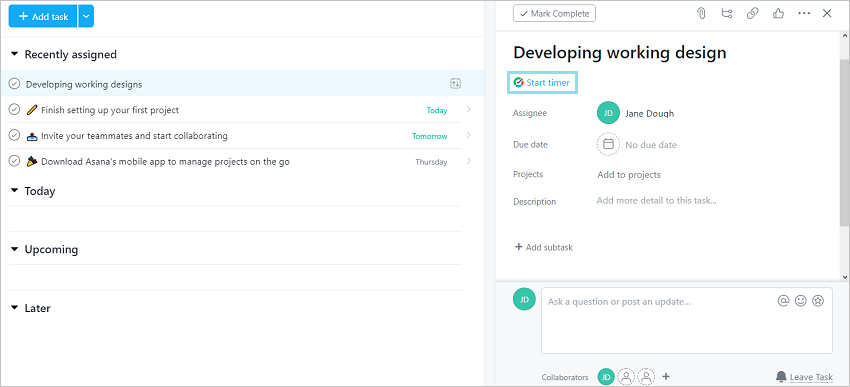This screenshot has width=850, height=387.
Task: Add a collaborator with the plus icon
Action: pyautogui.click(x=666, y=377)
